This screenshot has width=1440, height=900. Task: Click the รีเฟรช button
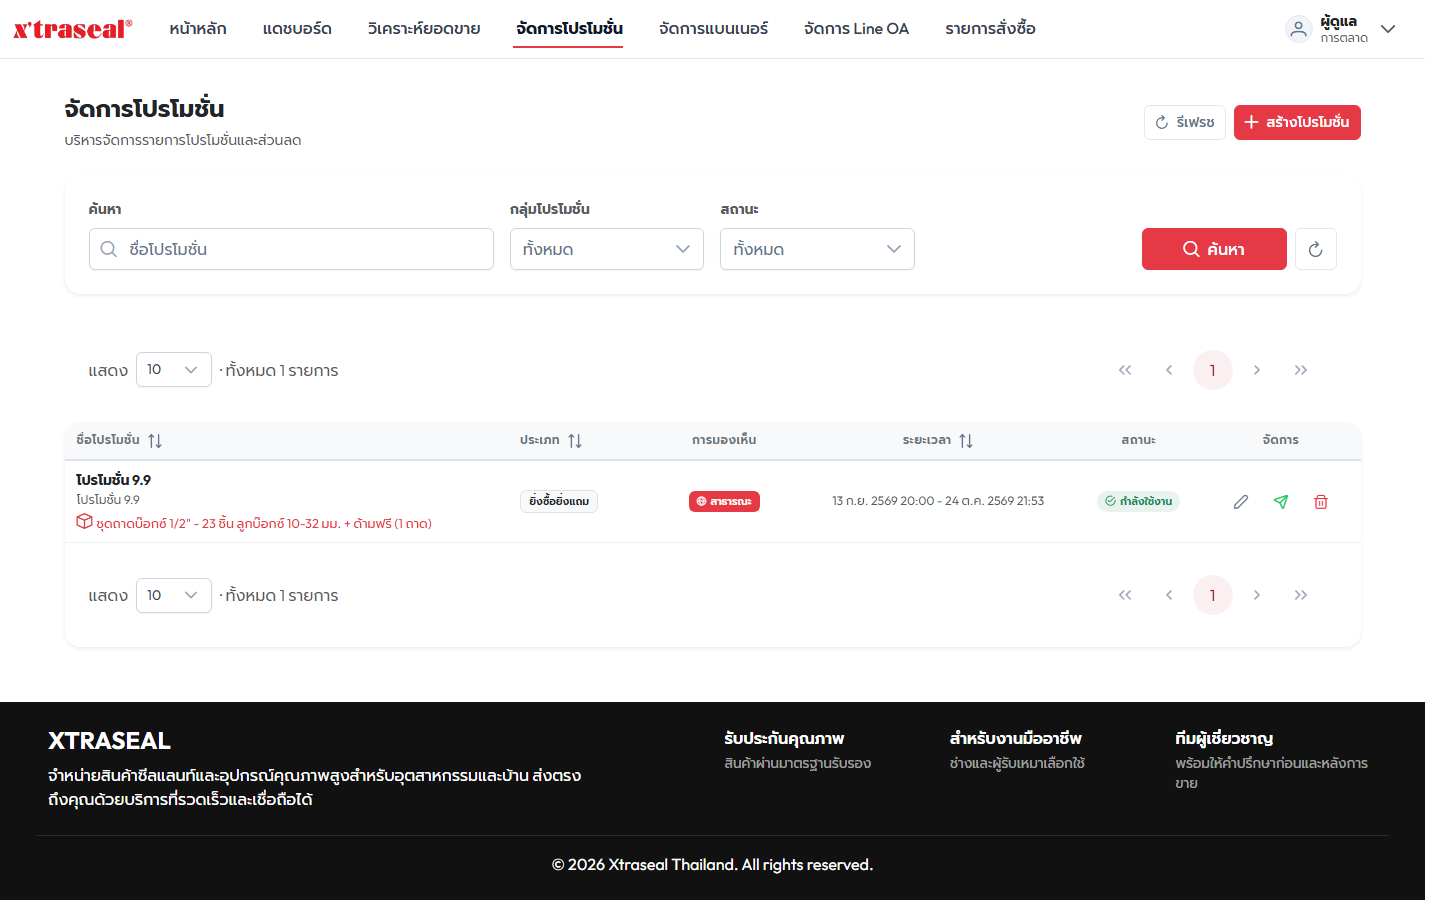(1185, 122)
